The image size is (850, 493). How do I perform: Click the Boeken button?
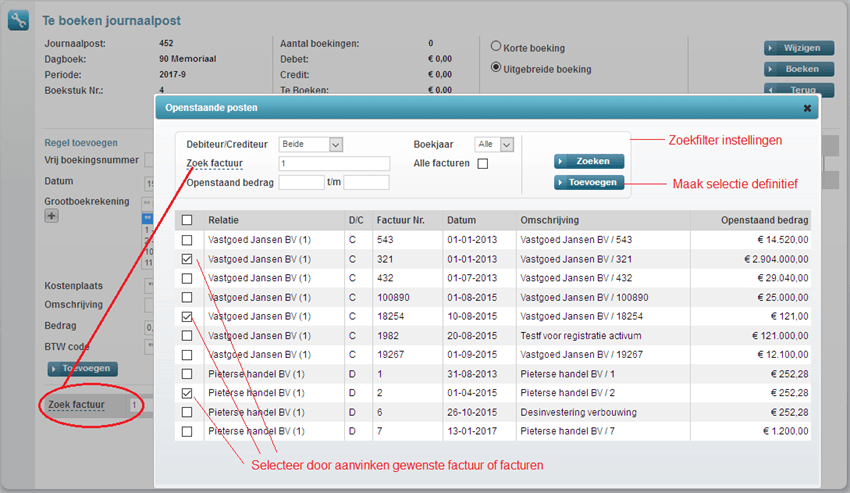click(799, 69)
